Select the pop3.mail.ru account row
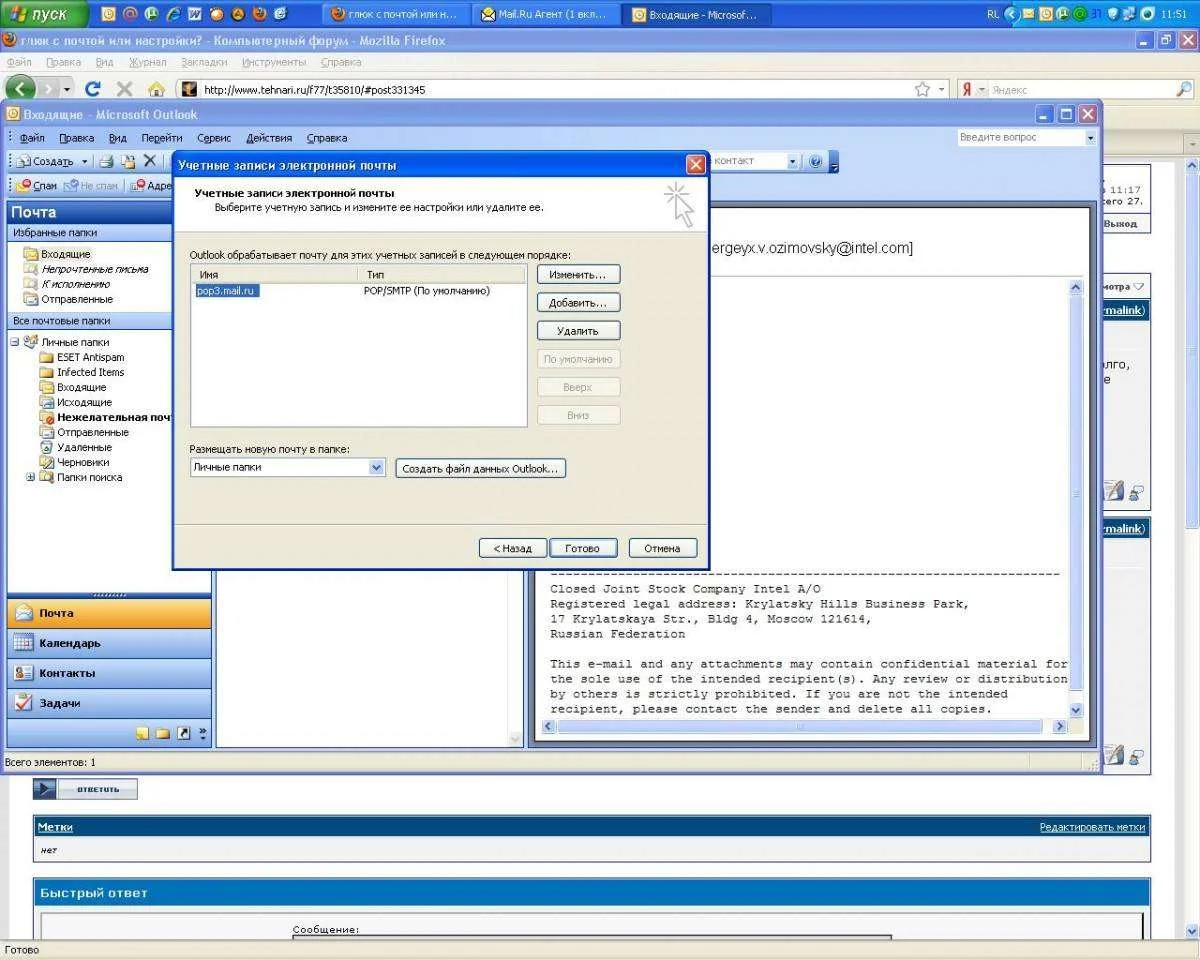Viewport: 1200px width, 960px height. [x=358, y=291]
